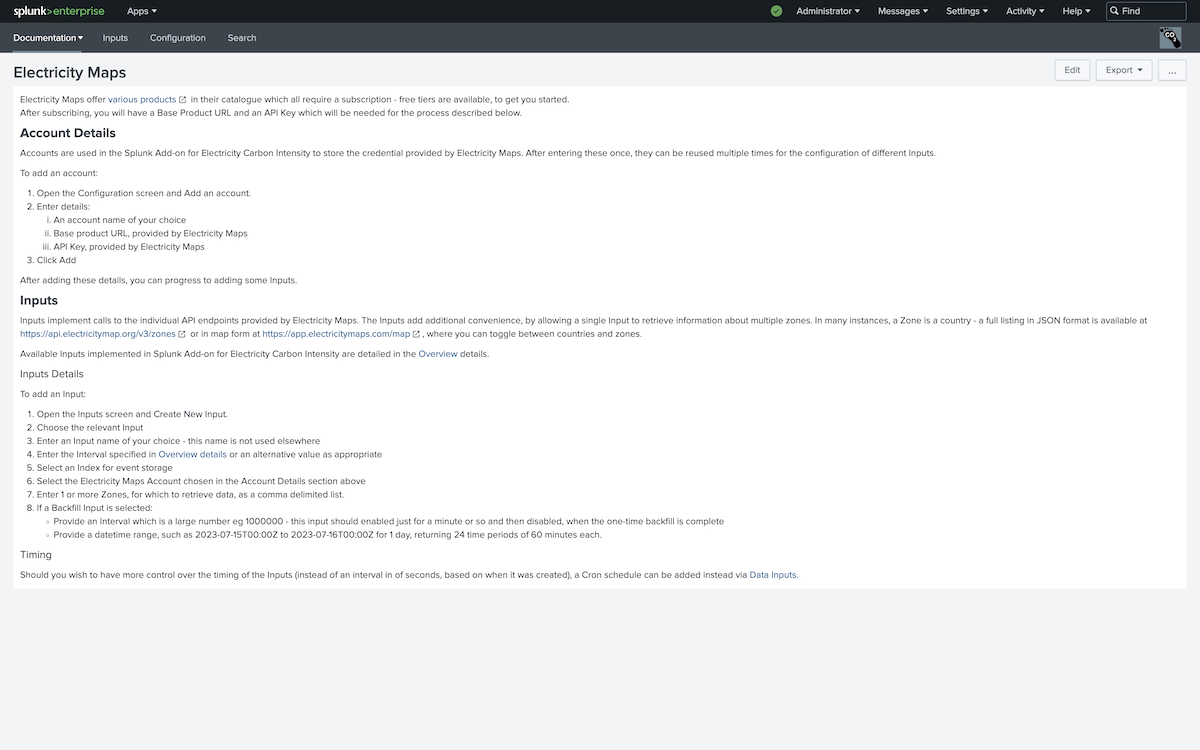Click the external icon after the map URL
Image resolution: width=1200 pixels, height=750 pixels.
tap(416, 334)
